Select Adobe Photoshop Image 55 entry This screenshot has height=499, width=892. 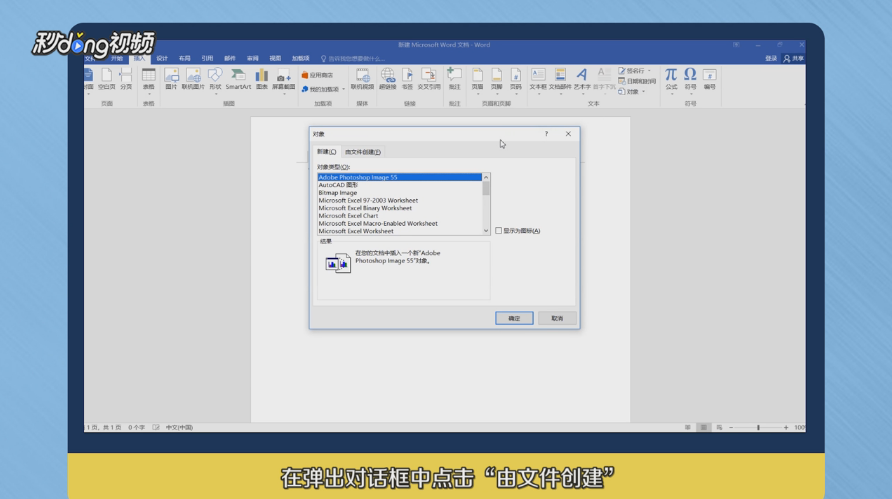399,178
